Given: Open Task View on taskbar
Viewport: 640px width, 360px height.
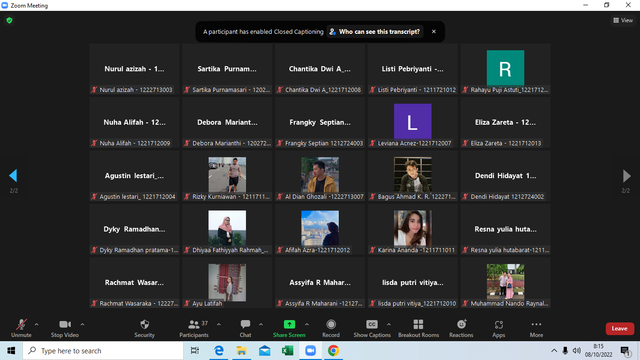Looking at the screenshot, I should (195, 351).
